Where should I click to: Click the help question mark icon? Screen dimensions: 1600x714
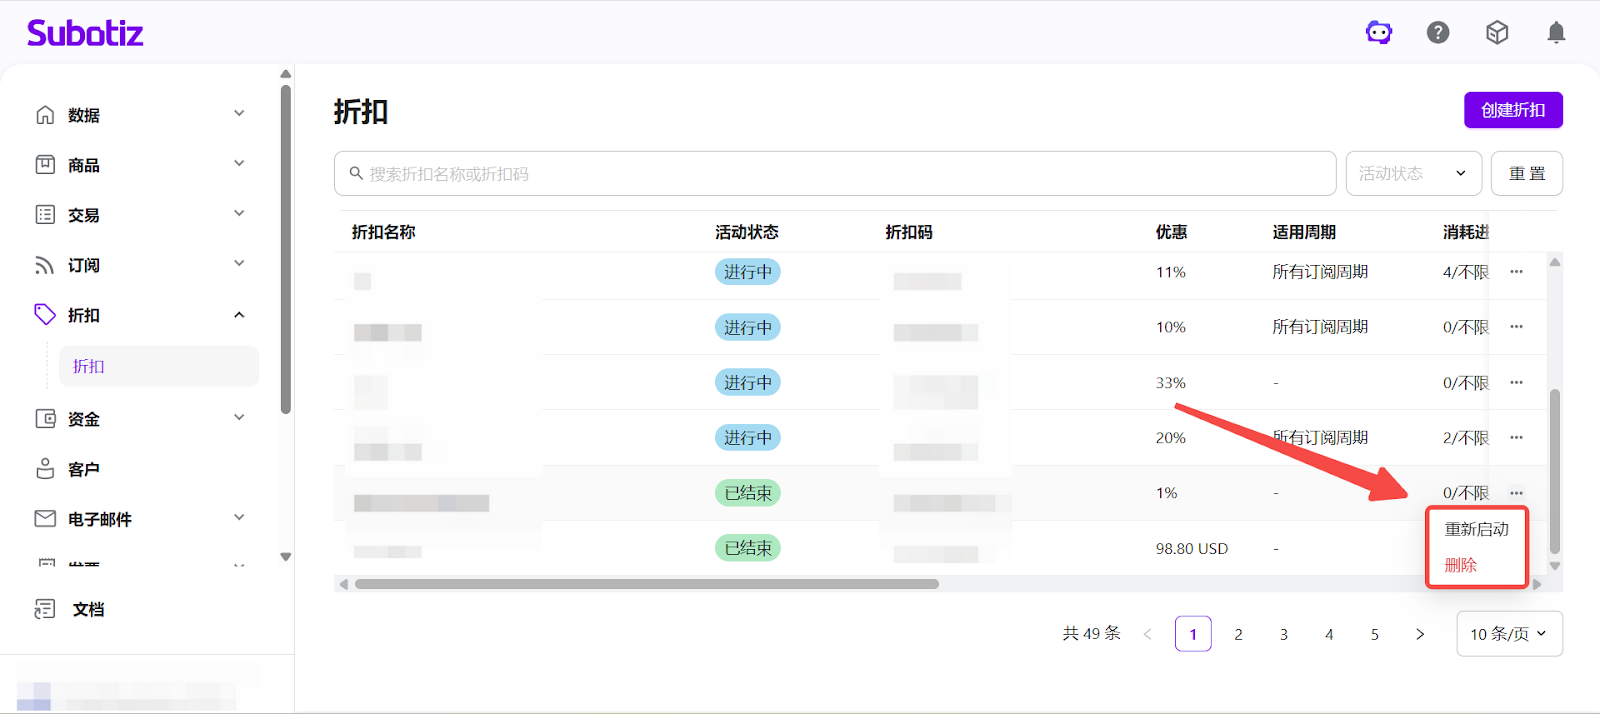[1438, 33]
